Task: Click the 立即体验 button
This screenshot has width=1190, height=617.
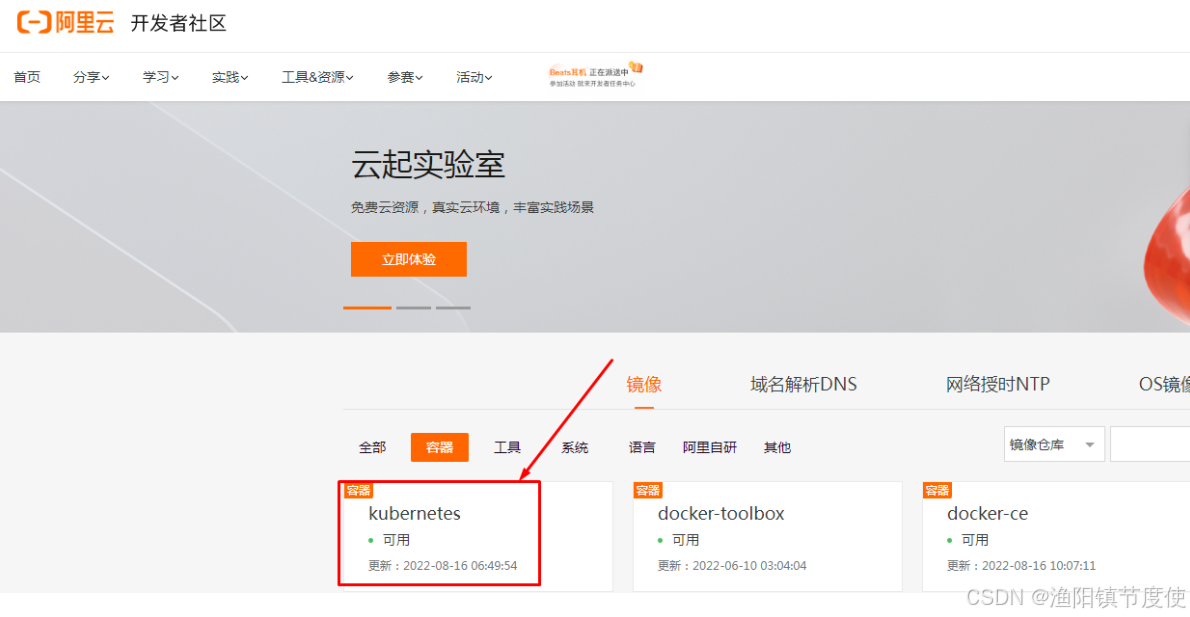Action: (408, 260)
